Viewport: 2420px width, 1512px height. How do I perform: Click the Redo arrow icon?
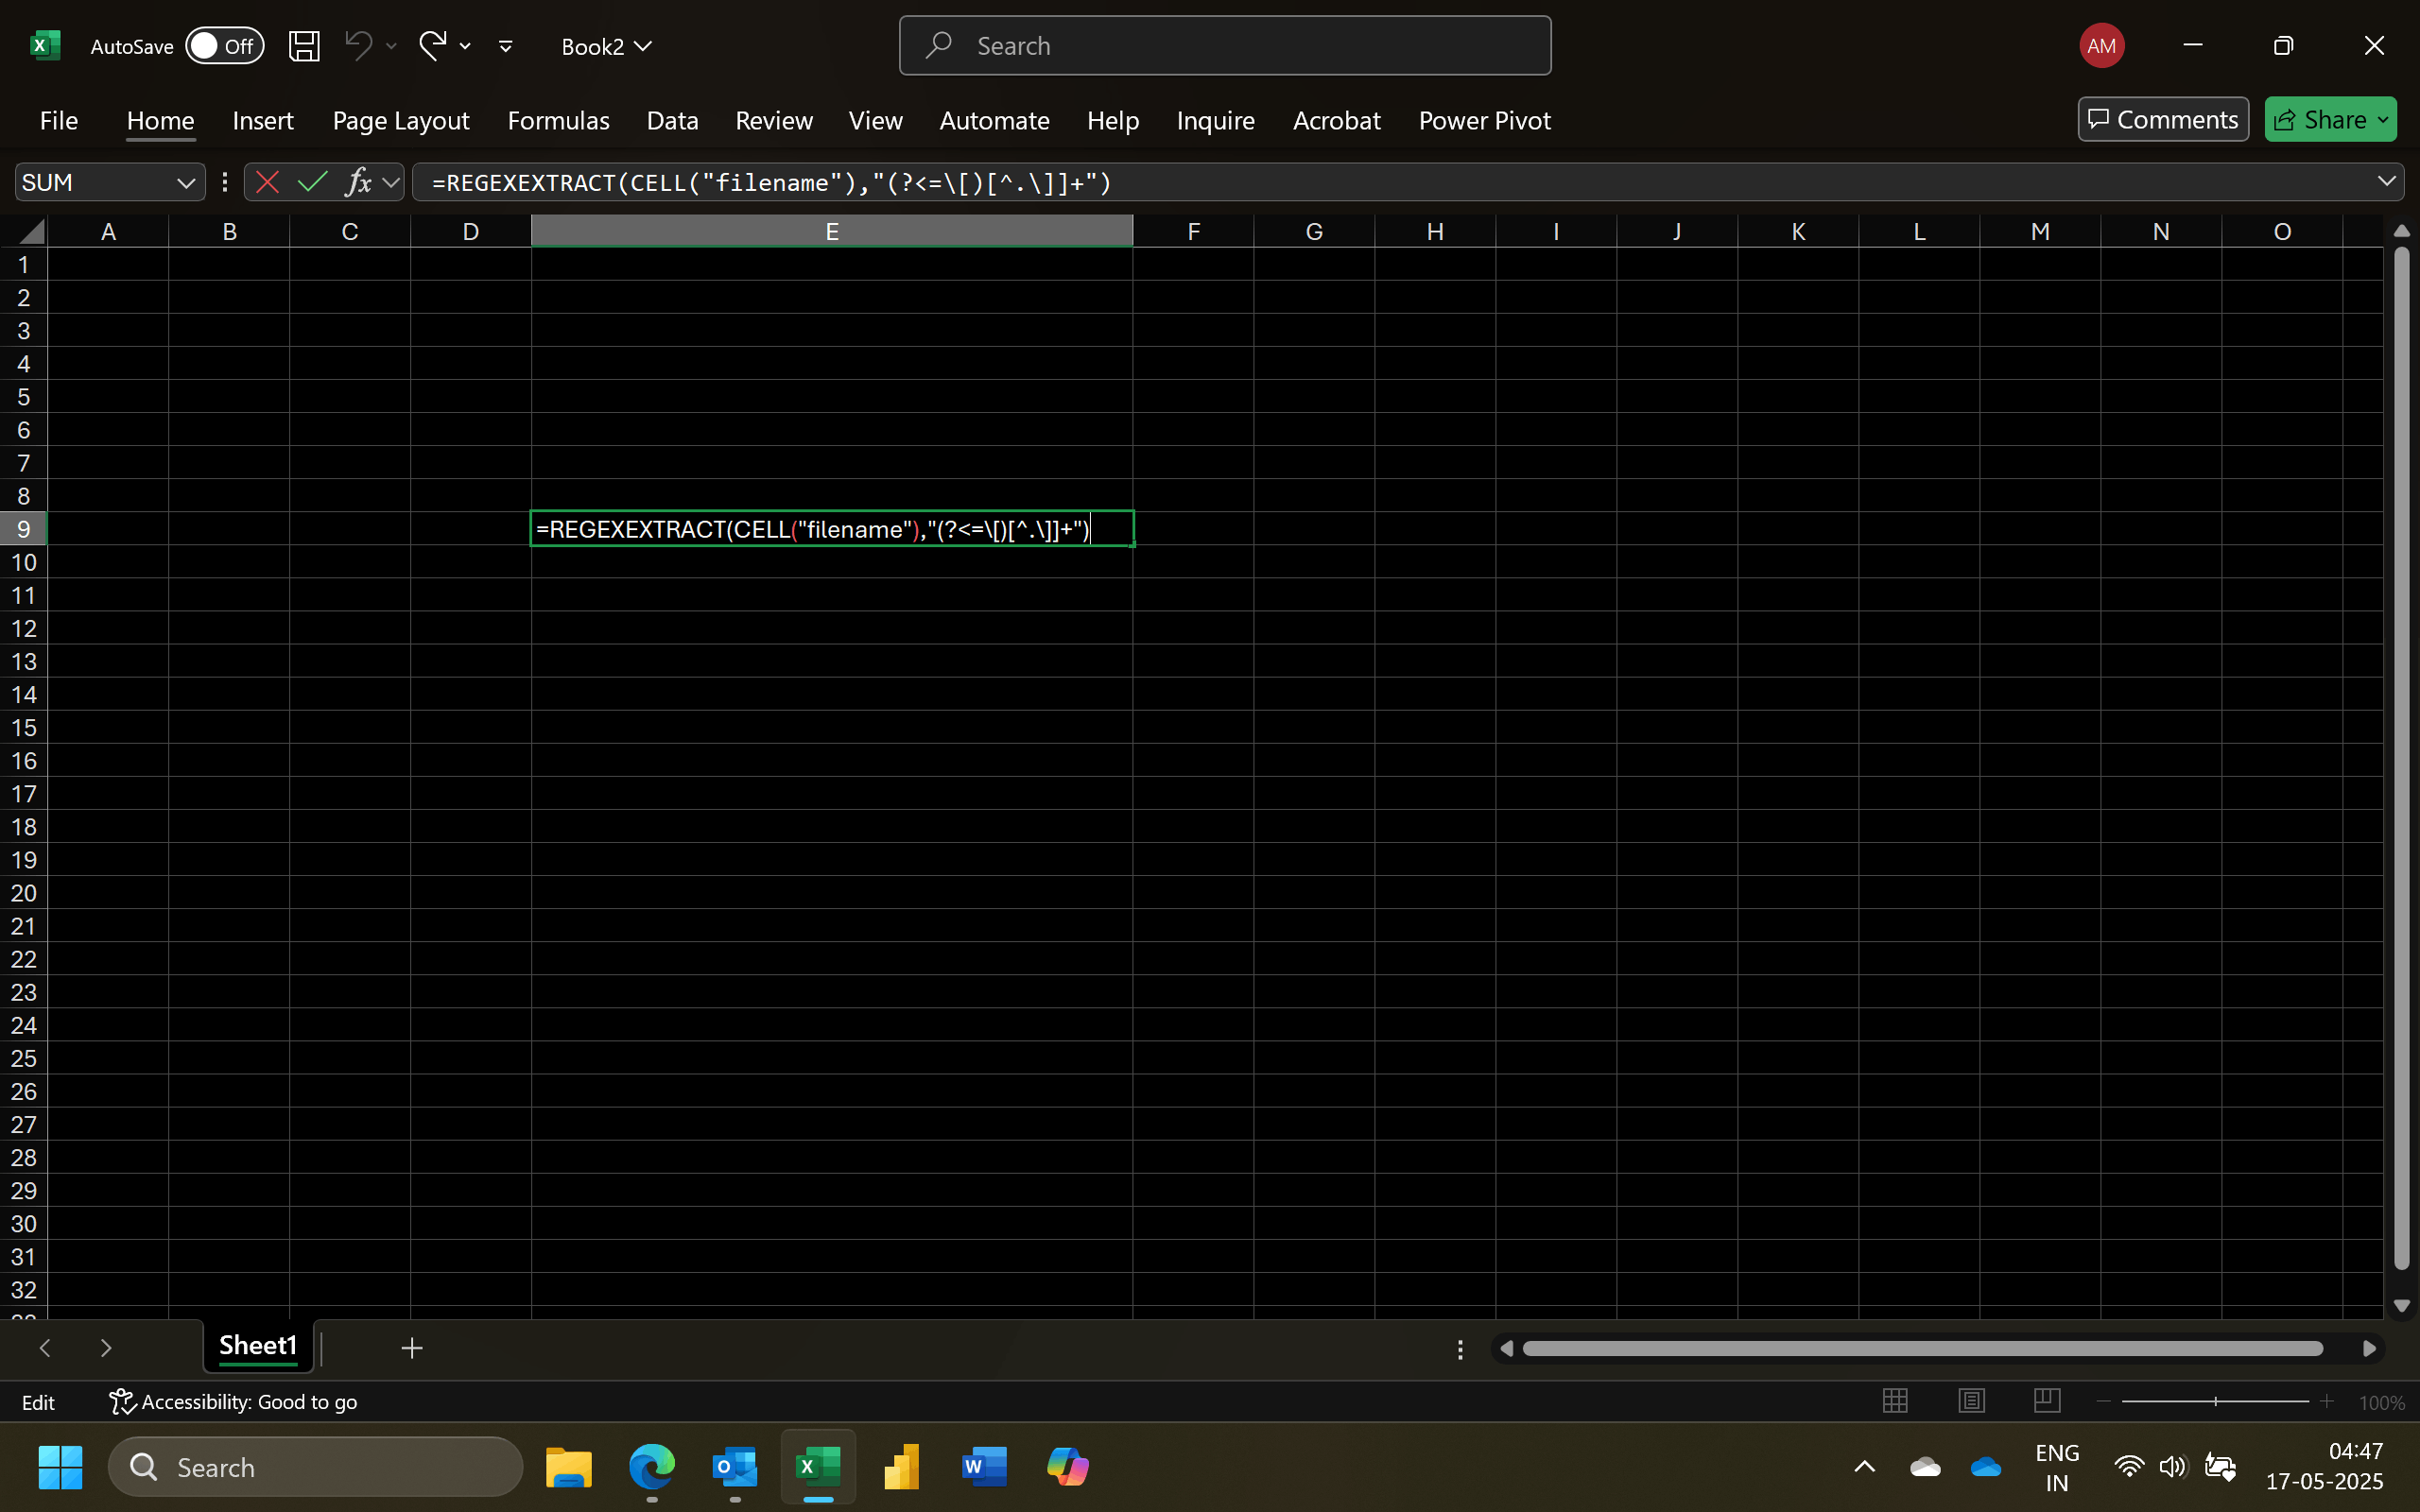(x=432, y=46)
